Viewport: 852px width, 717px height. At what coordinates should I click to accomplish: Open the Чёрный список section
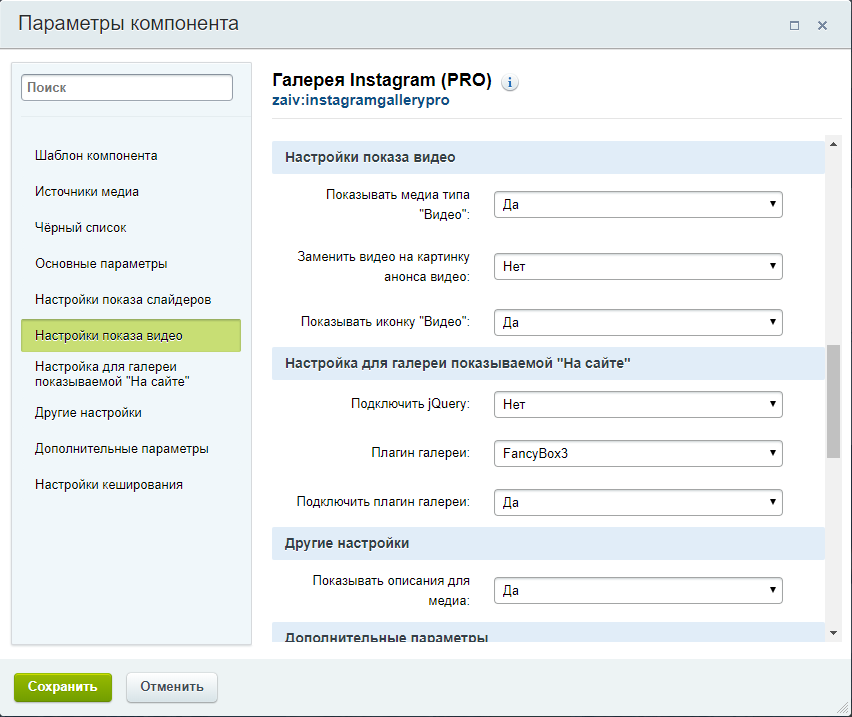81,228
